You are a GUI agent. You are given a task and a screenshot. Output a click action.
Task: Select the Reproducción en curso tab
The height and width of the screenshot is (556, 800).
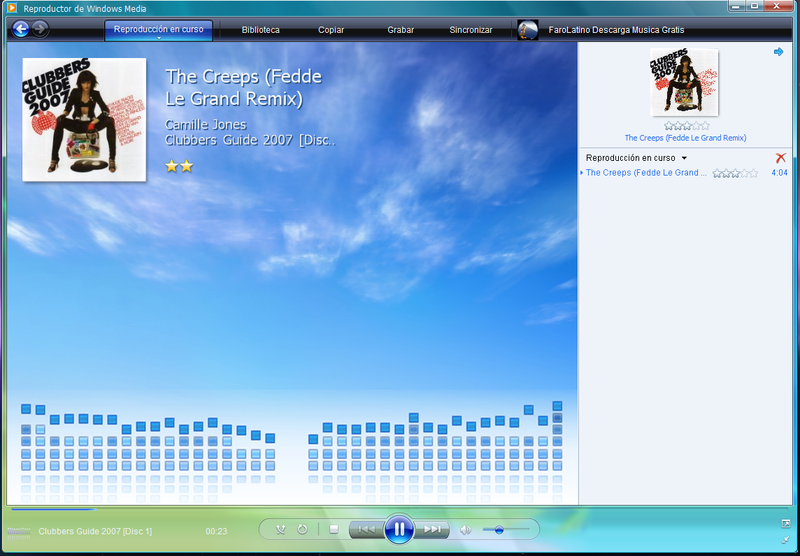(159, 30)
